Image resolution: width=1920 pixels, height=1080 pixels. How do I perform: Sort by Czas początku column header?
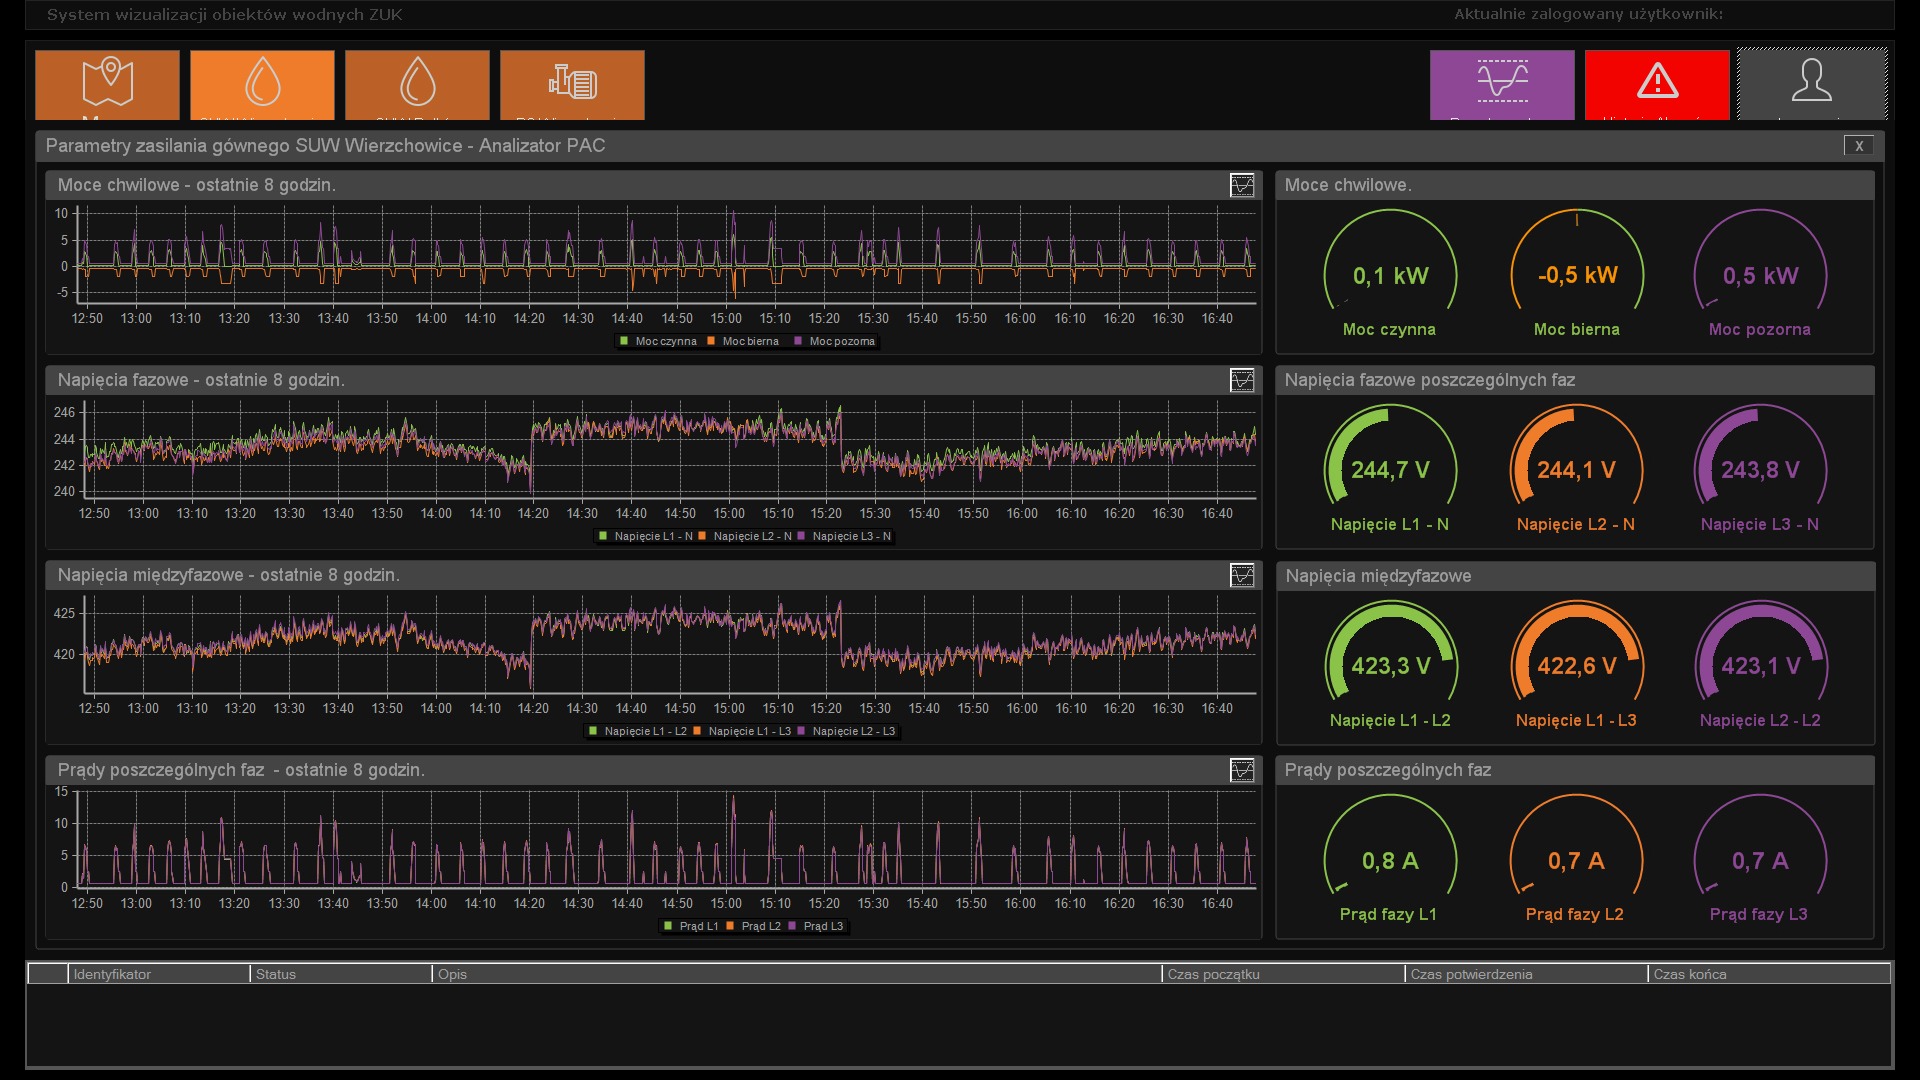pos(1214,974)
